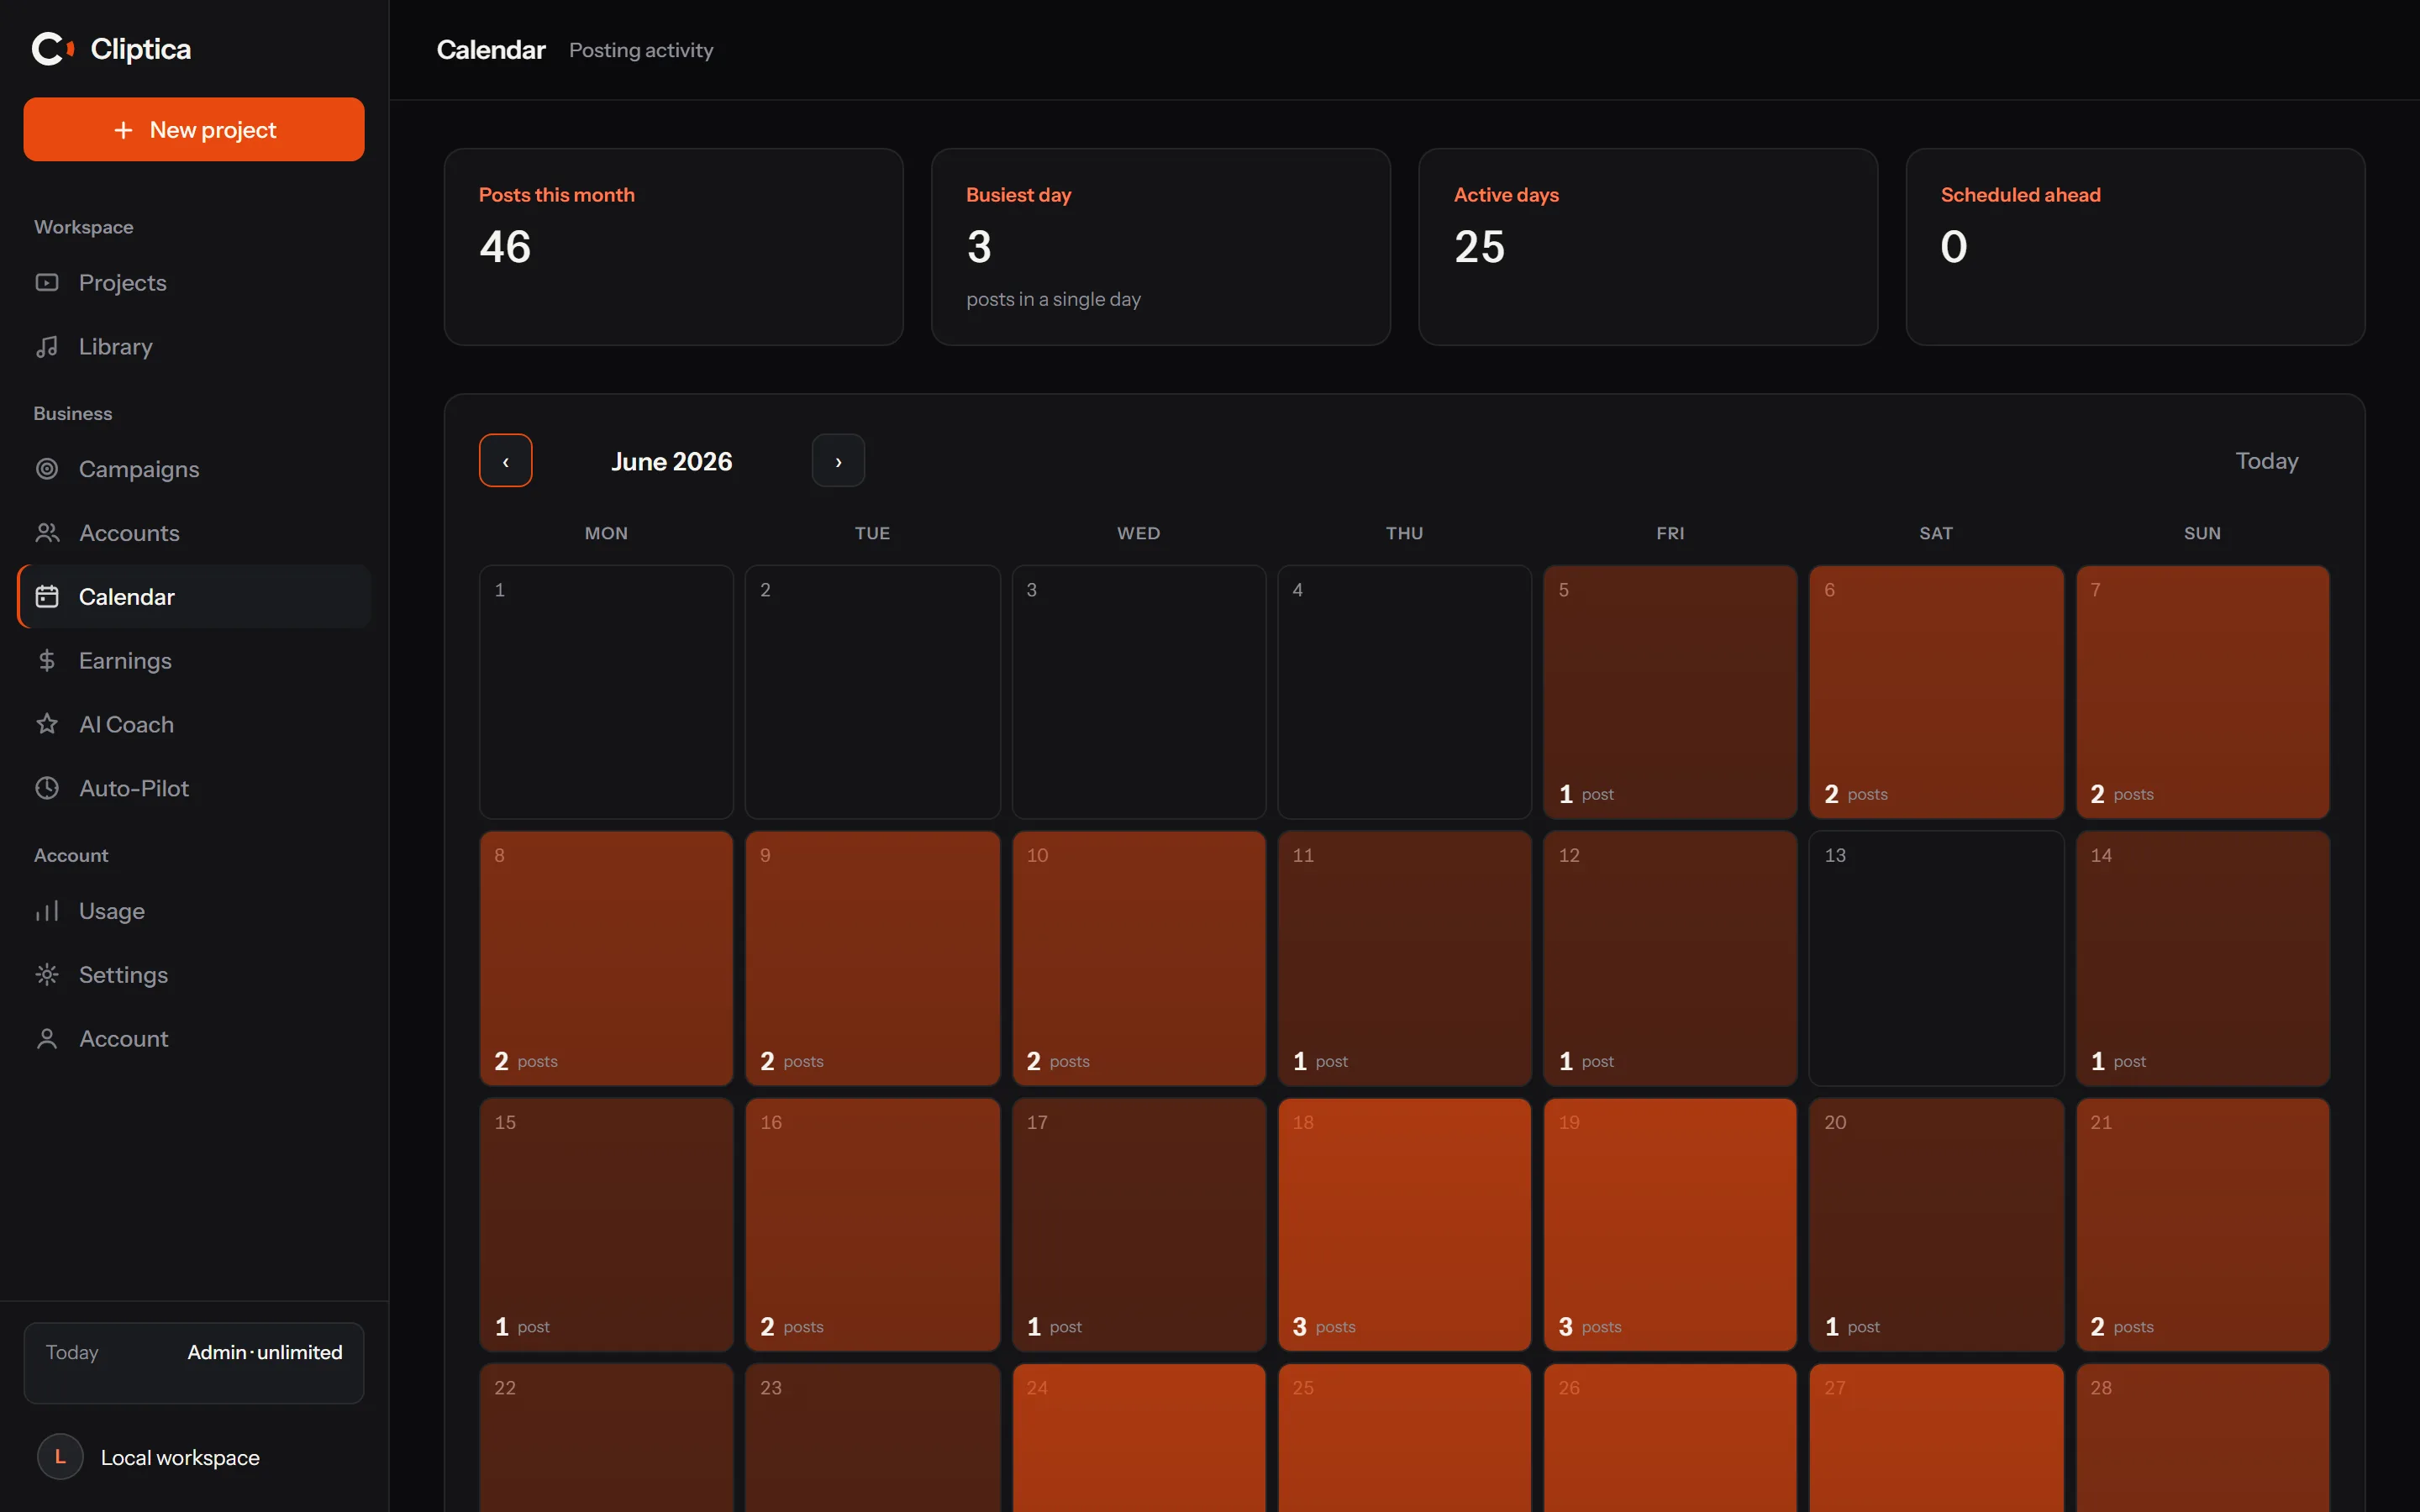Select June 3 calendar cell
2420x1512 pixels.
1139,692
